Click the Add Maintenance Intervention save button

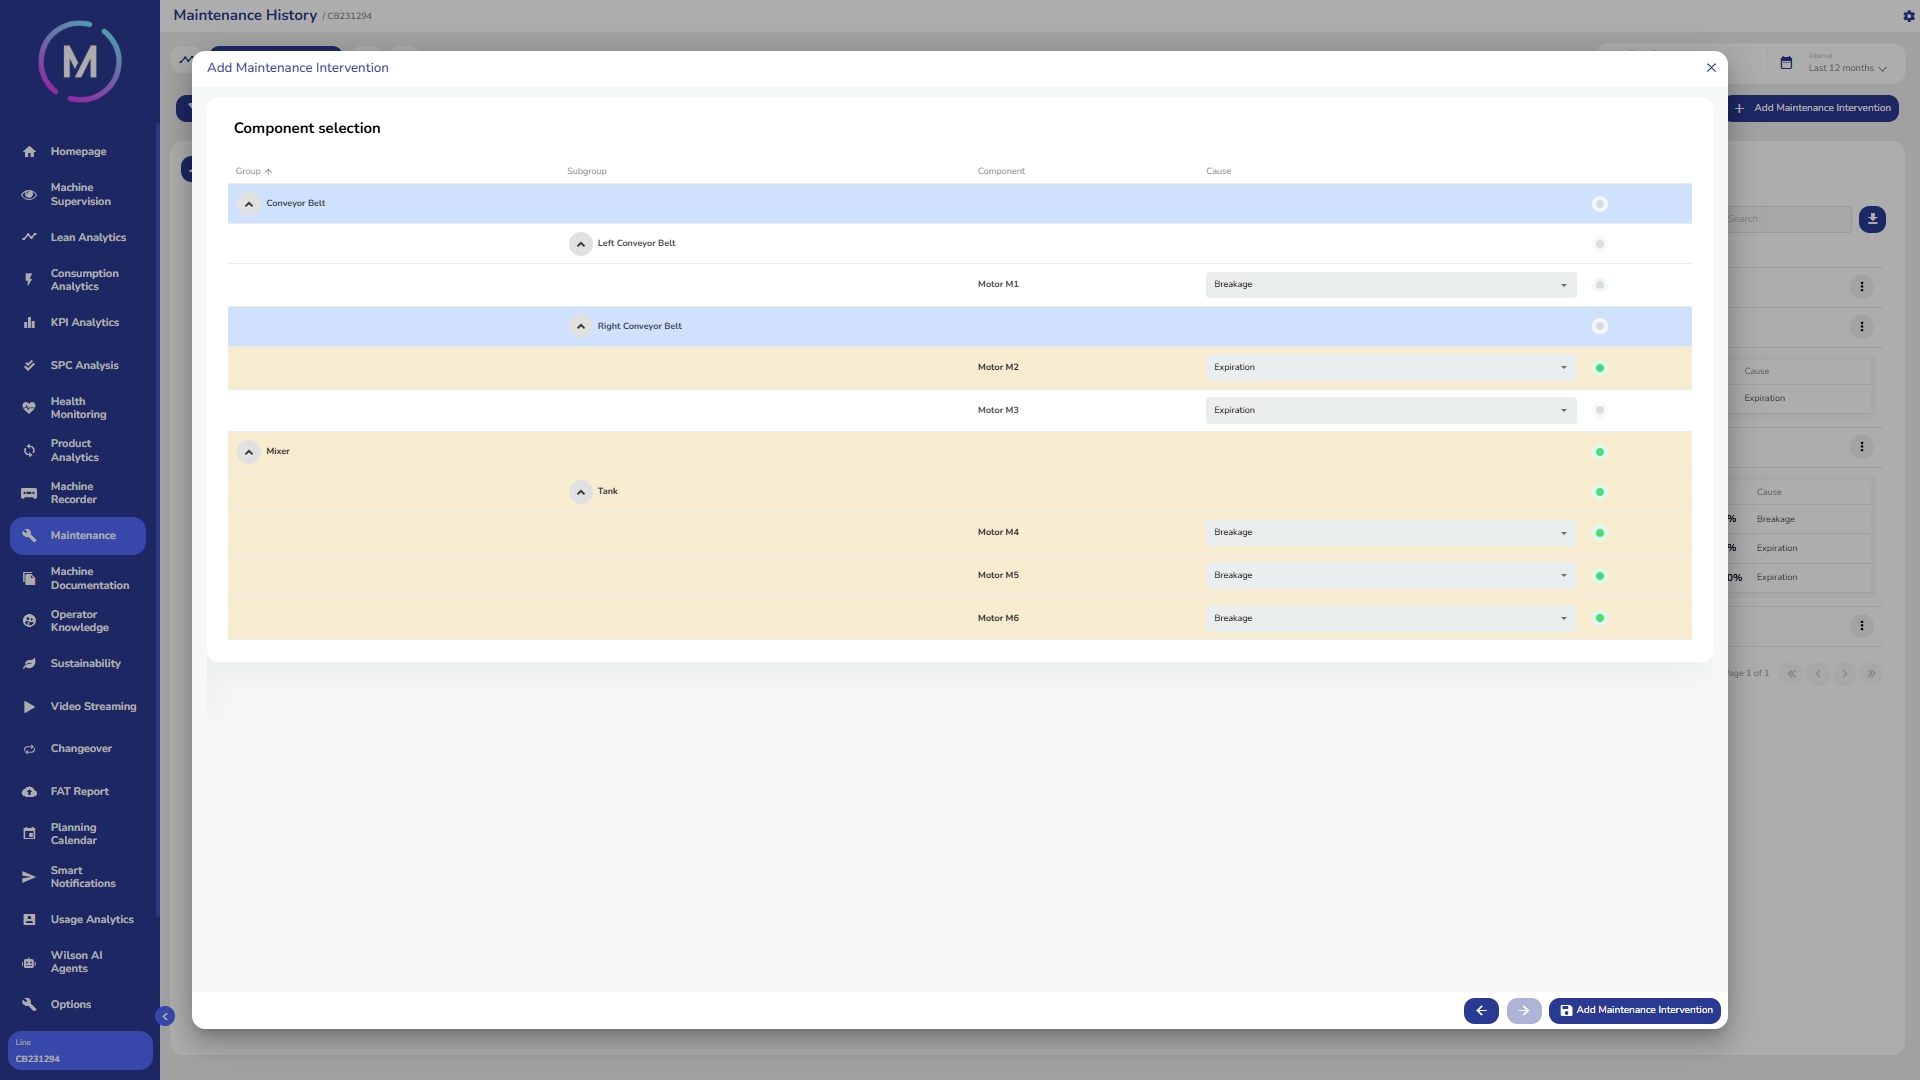tap(1634, 1011)
